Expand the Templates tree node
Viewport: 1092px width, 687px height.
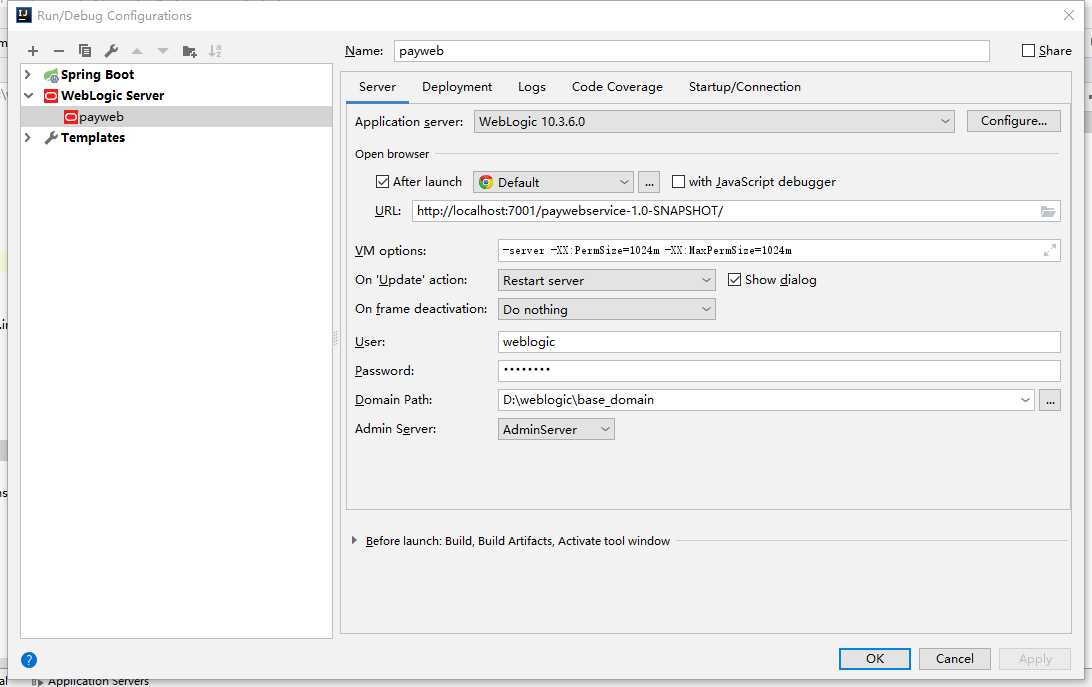coord(28,137)
